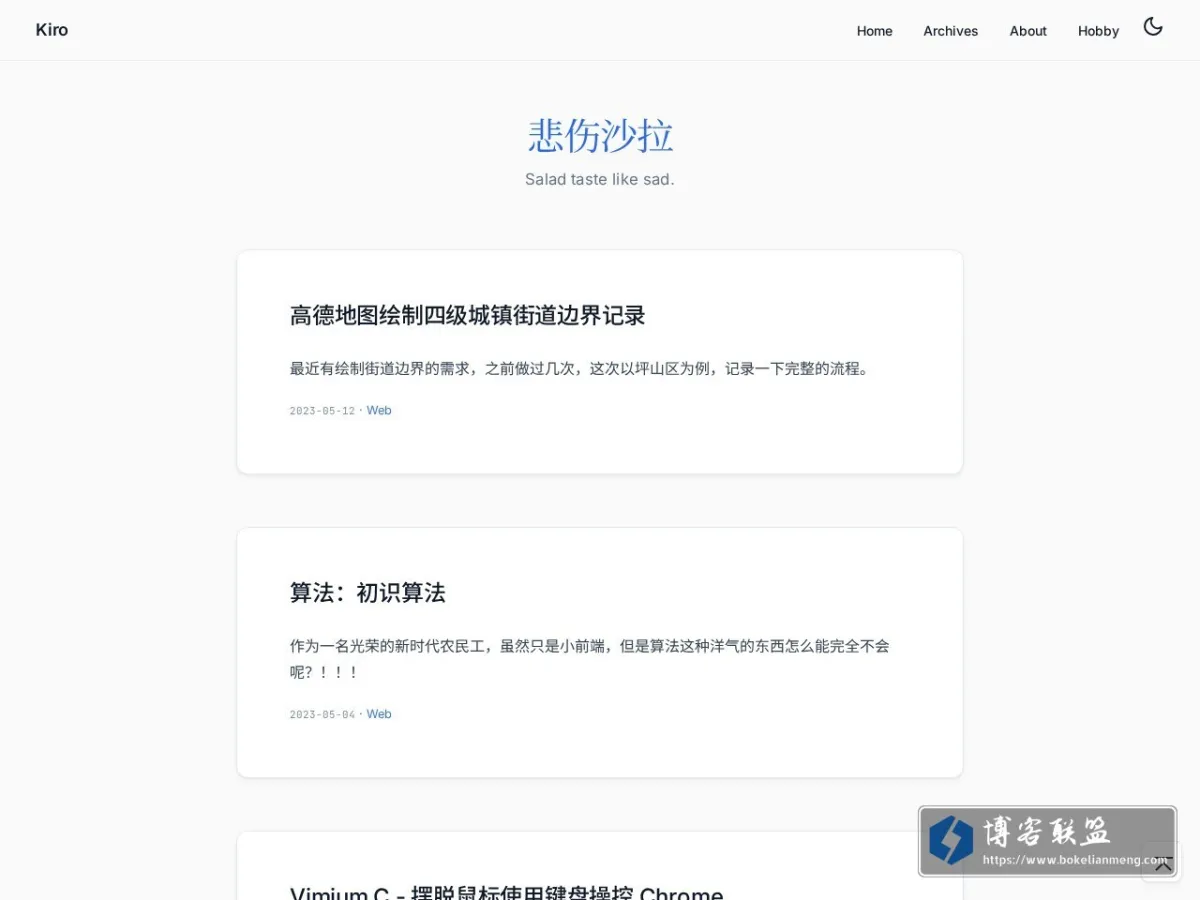1200x900 pixels.
Task: Click excerpt starting 作为一名光荣的新时代农民工
Action: [589, 659]
